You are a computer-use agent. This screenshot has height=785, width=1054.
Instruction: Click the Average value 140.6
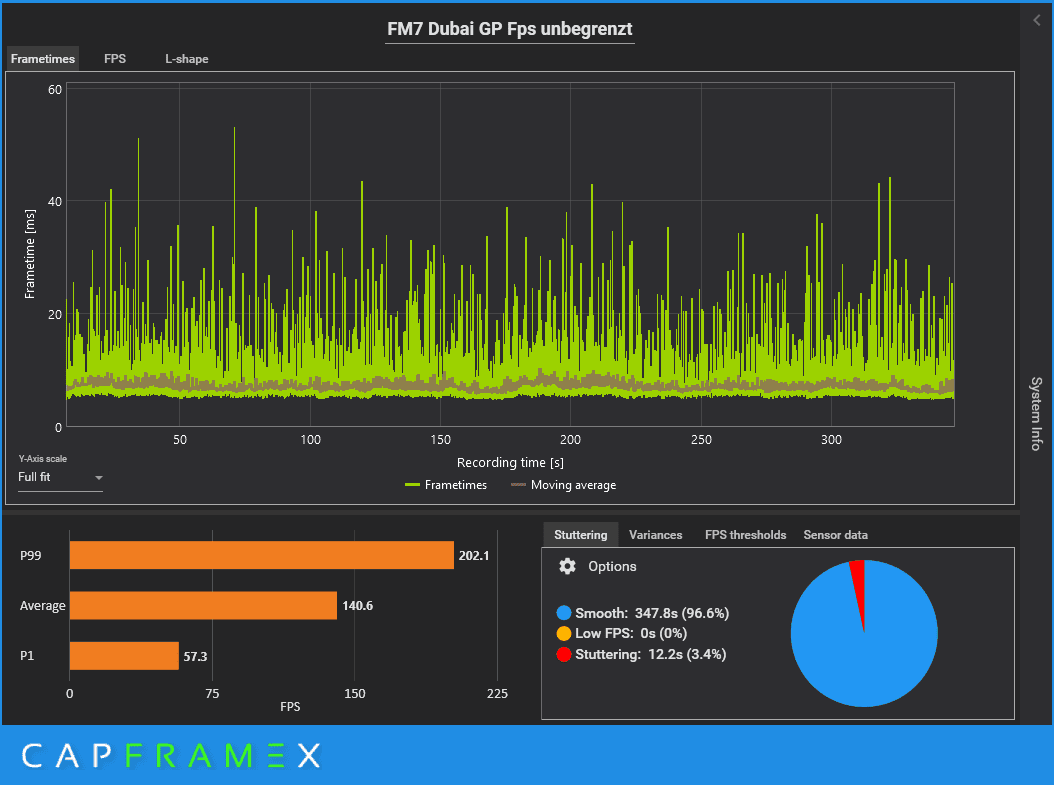(358, 606)
